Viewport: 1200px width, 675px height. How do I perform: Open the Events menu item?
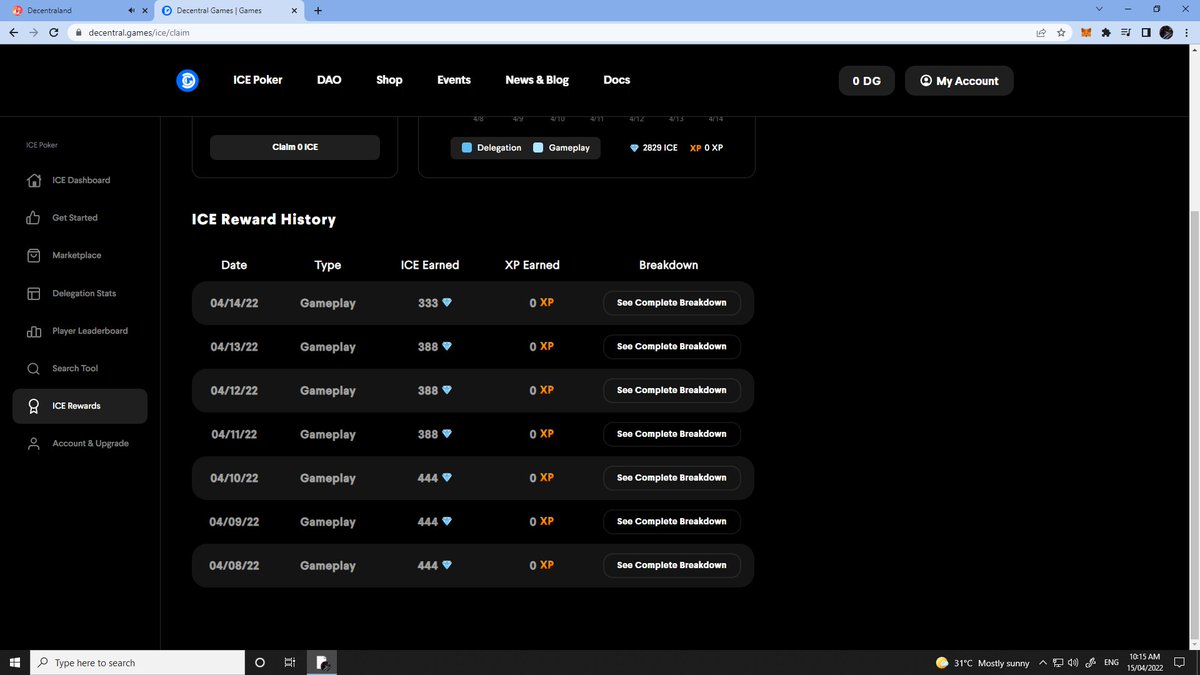click(454, 80)
